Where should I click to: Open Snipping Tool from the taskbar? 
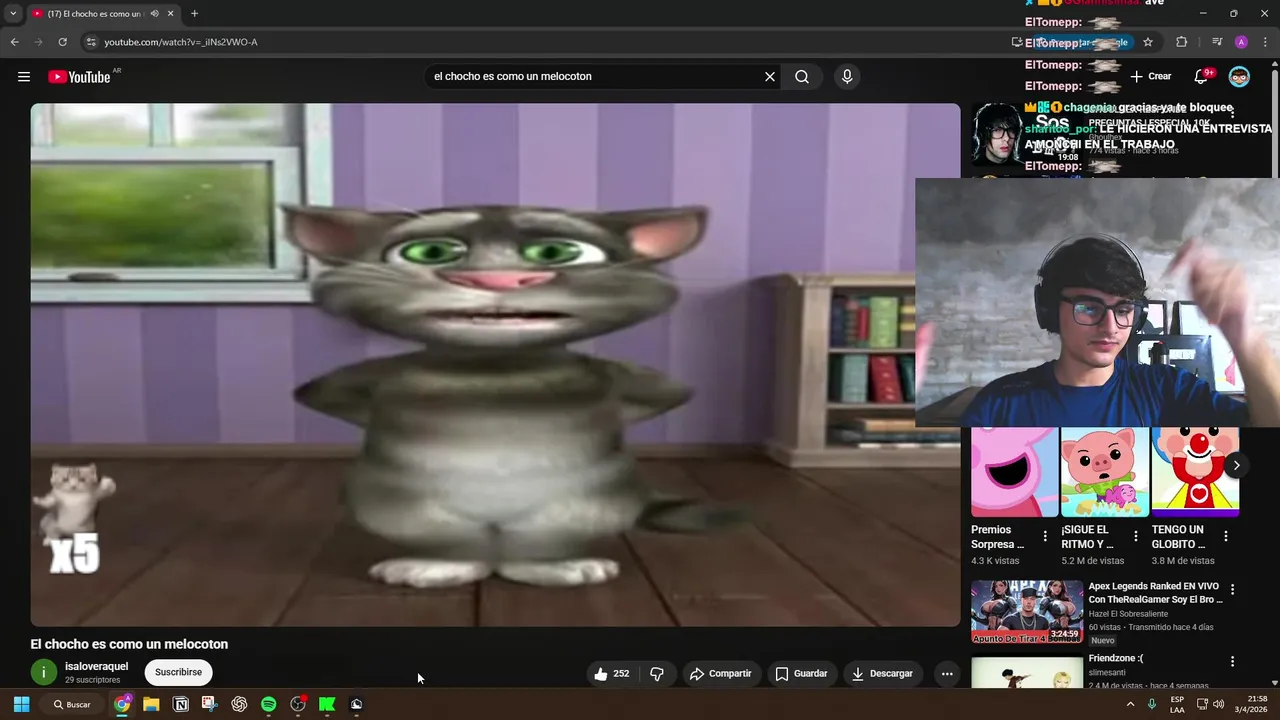click(x=209, y=704)
